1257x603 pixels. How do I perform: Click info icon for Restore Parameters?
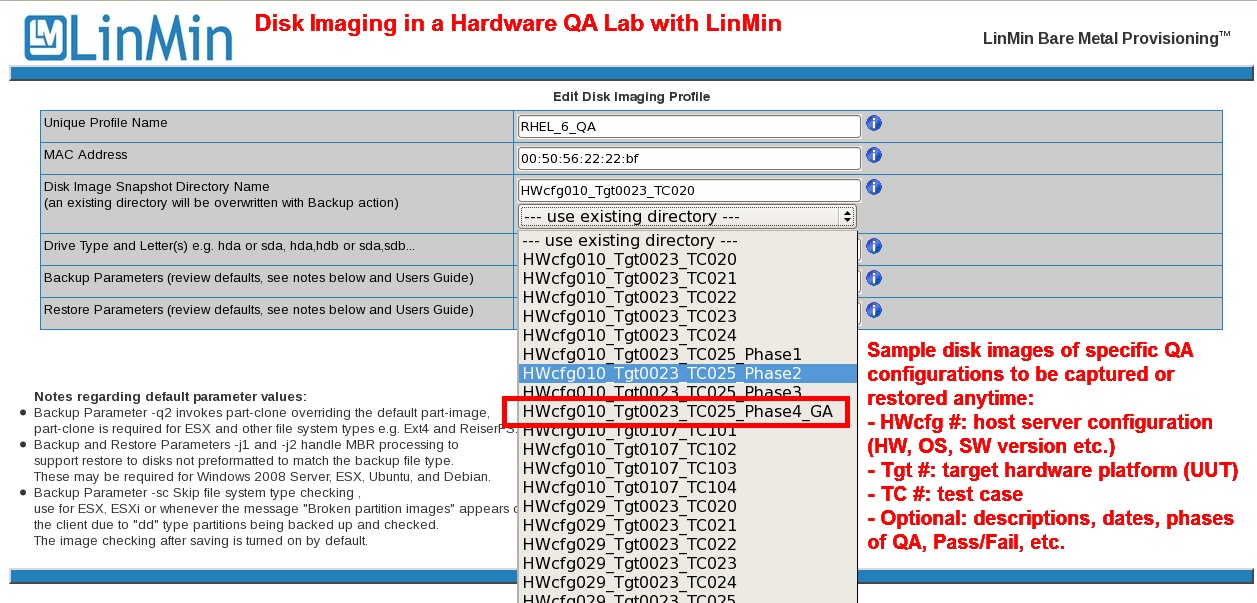click(x=873, y=310)
